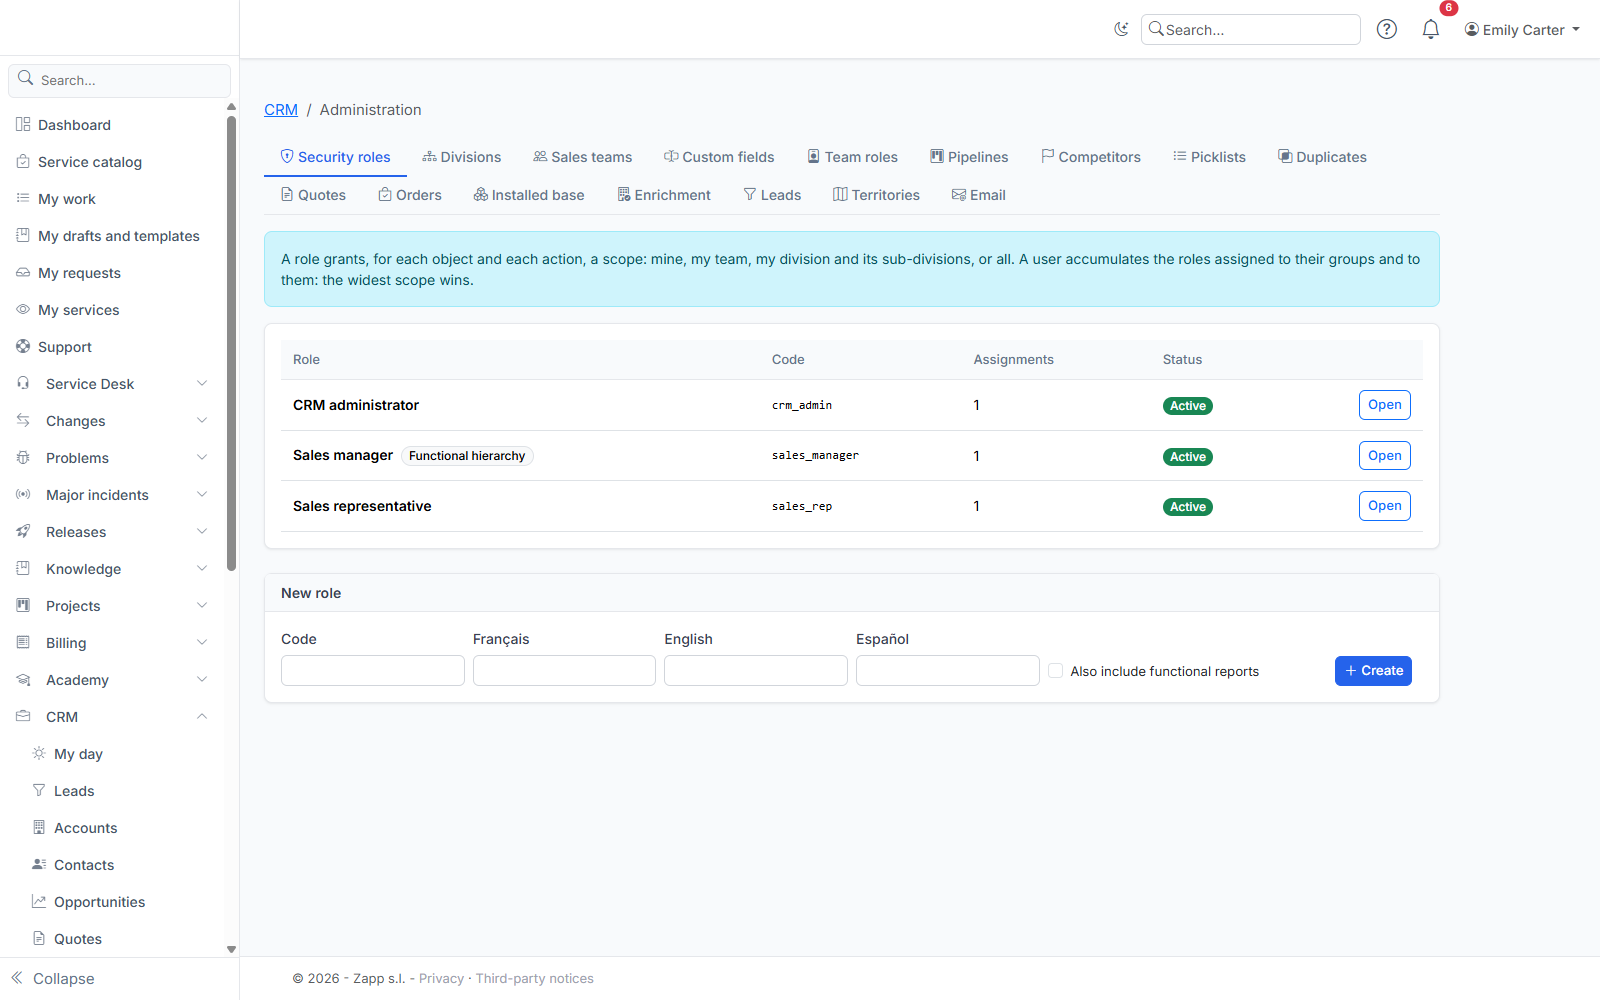Click the Dashboard sidebar icon
1600x1000 pixels.
pyautogui.click(x=23, y=125)
